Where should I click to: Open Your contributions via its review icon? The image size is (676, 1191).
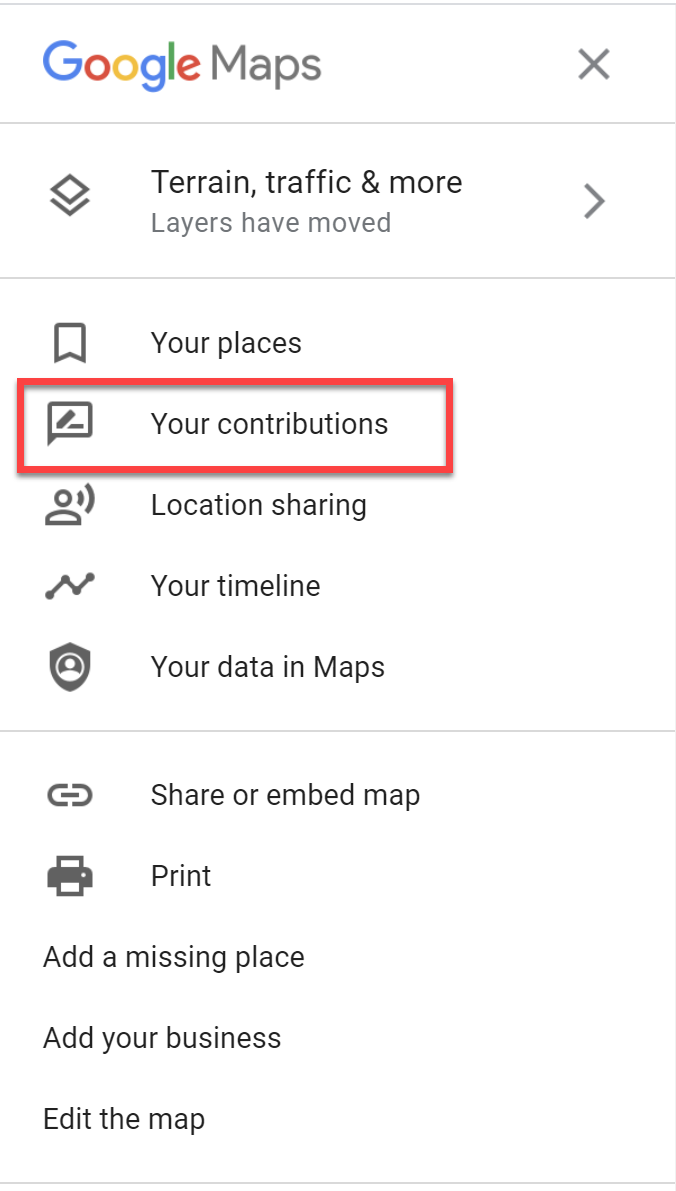69,424
